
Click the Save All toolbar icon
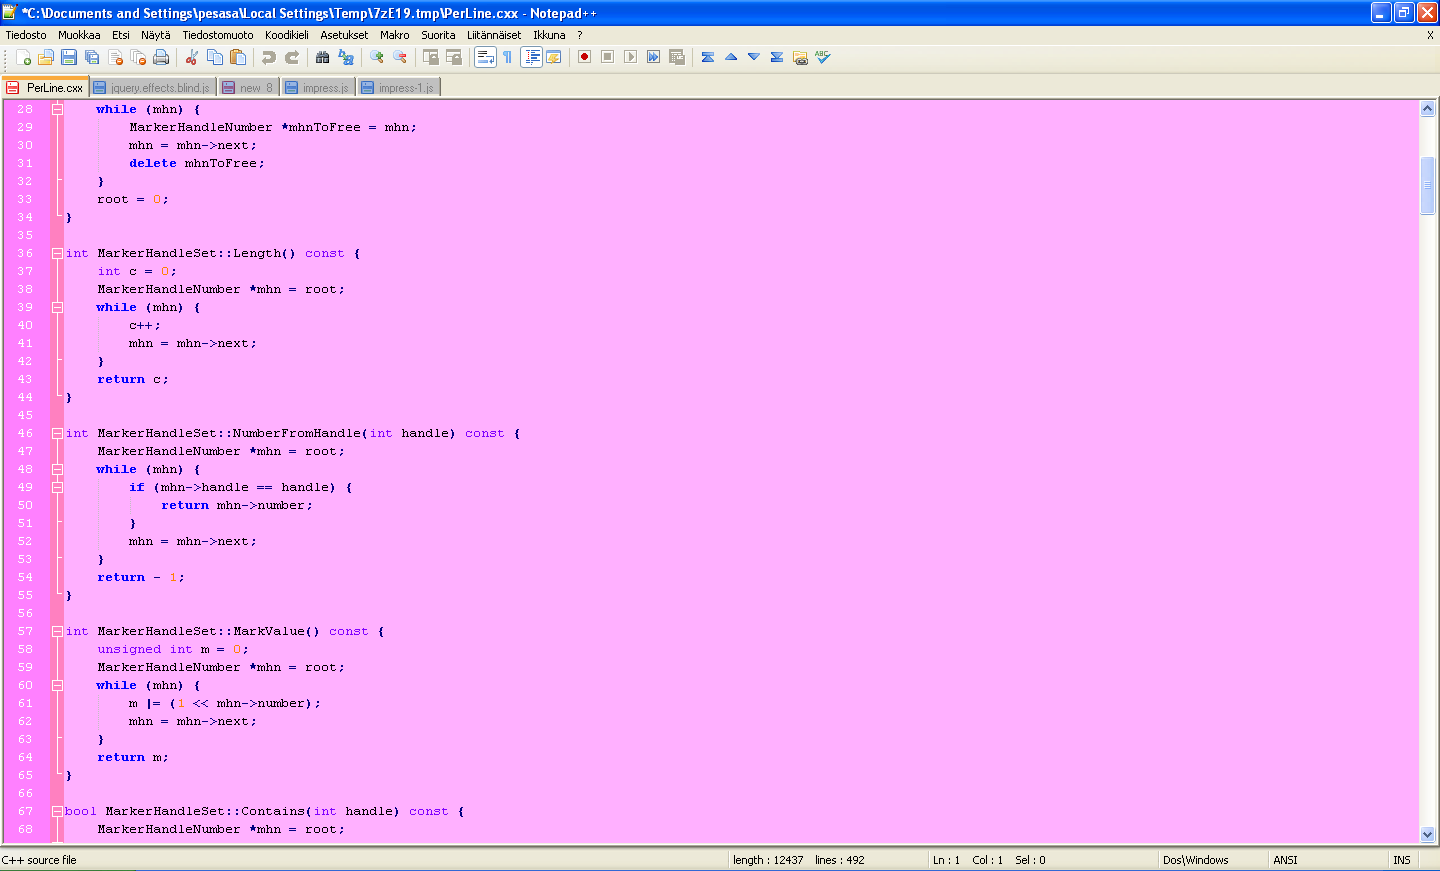(92, 57)
